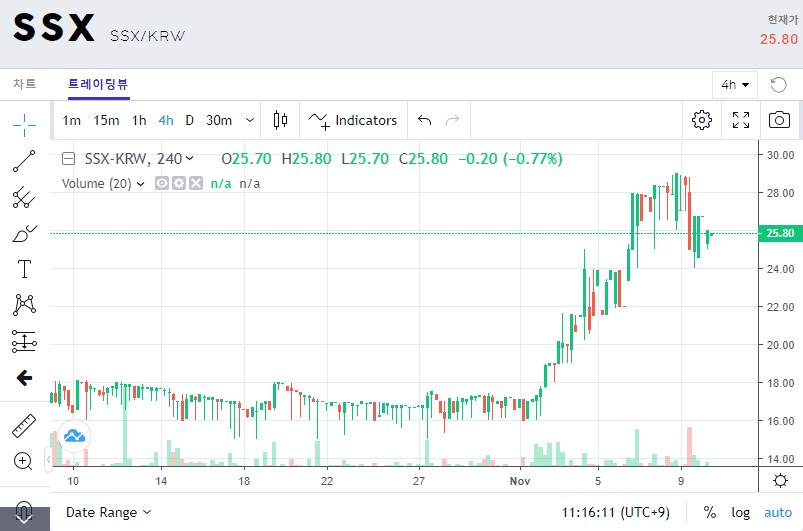Image resolution: width=803 pixels, height=531 pixels.
Task: Click the blue cloud save chart icon
Action: tap(74, 436)
